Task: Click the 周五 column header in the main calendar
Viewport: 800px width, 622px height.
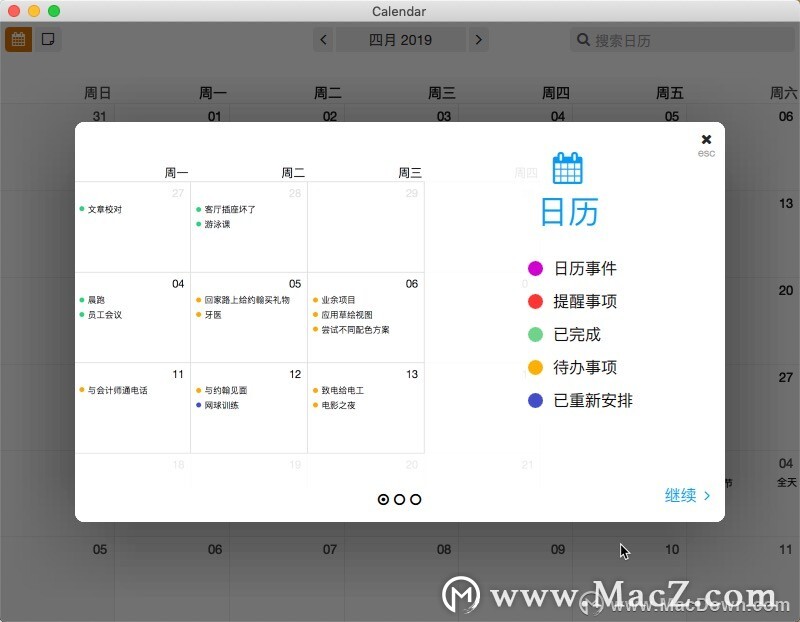Action: [669, 93]
